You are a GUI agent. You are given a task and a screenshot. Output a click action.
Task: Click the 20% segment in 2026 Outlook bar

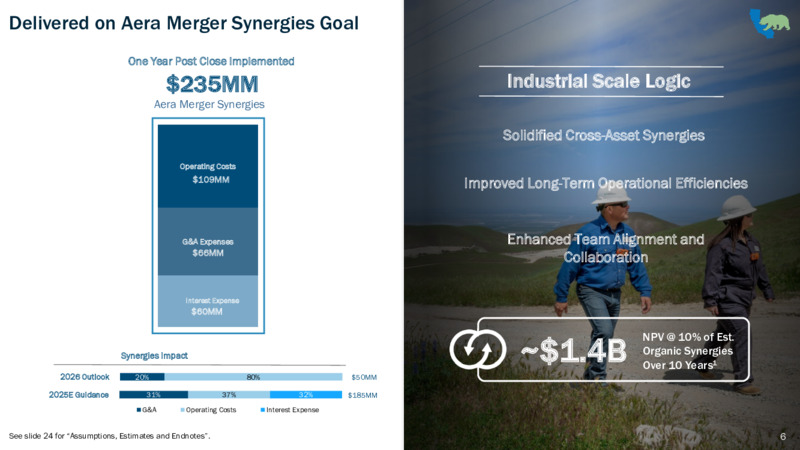[x=142, y=377]
